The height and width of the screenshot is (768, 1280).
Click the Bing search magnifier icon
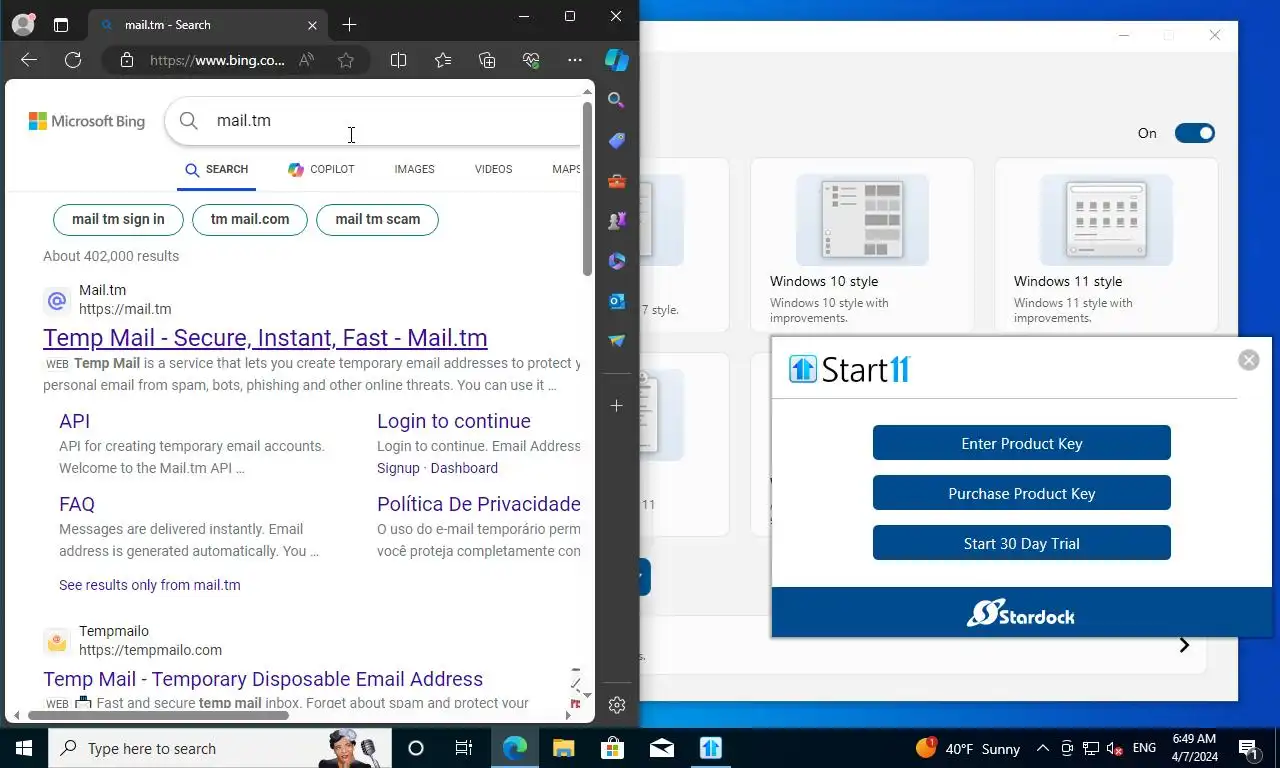pos(188,121)
